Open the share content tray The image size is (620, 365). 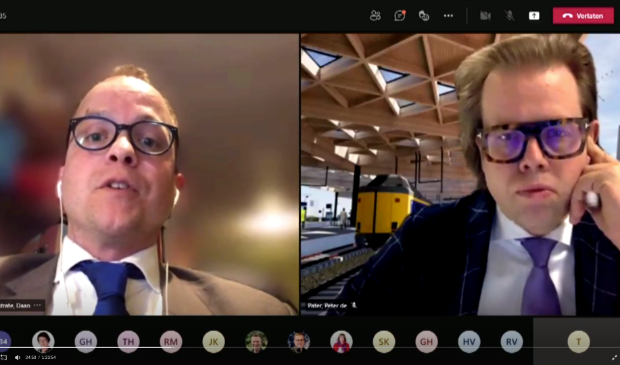[x=534, y=16]
